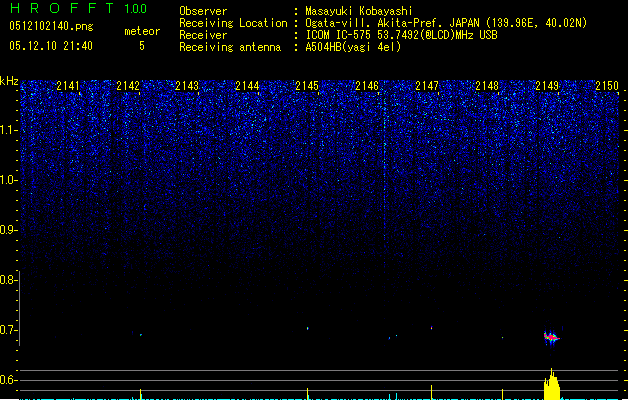Click the 2142 time marker
The width and height of the screenshot is (629, 400).
tap(128, 86)
